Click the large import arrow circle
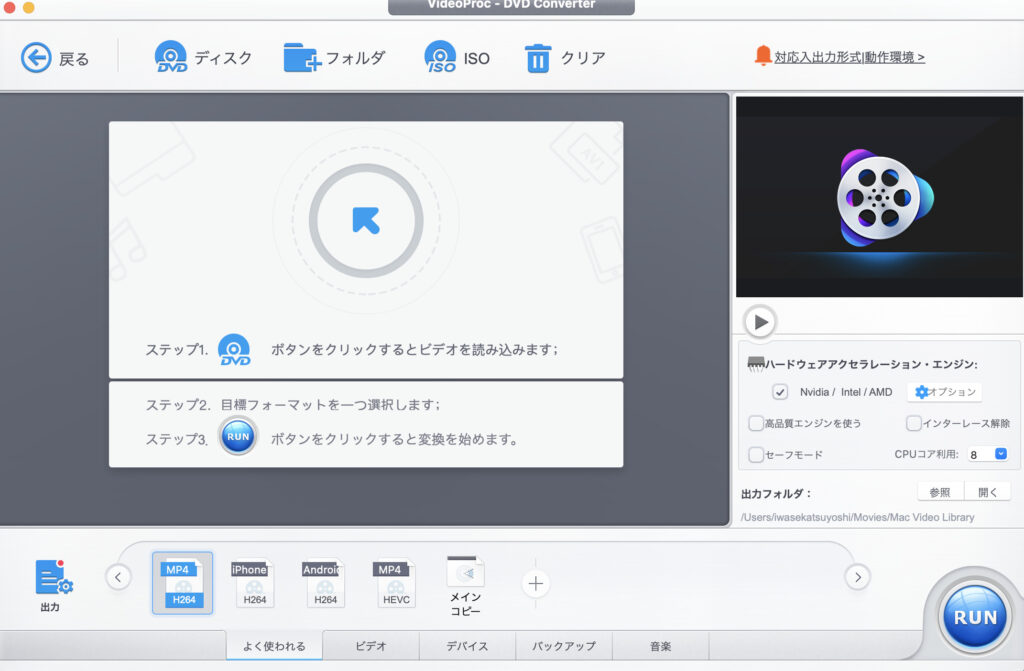The height and width of the screenshot is (671, 1024). (366, 221)
